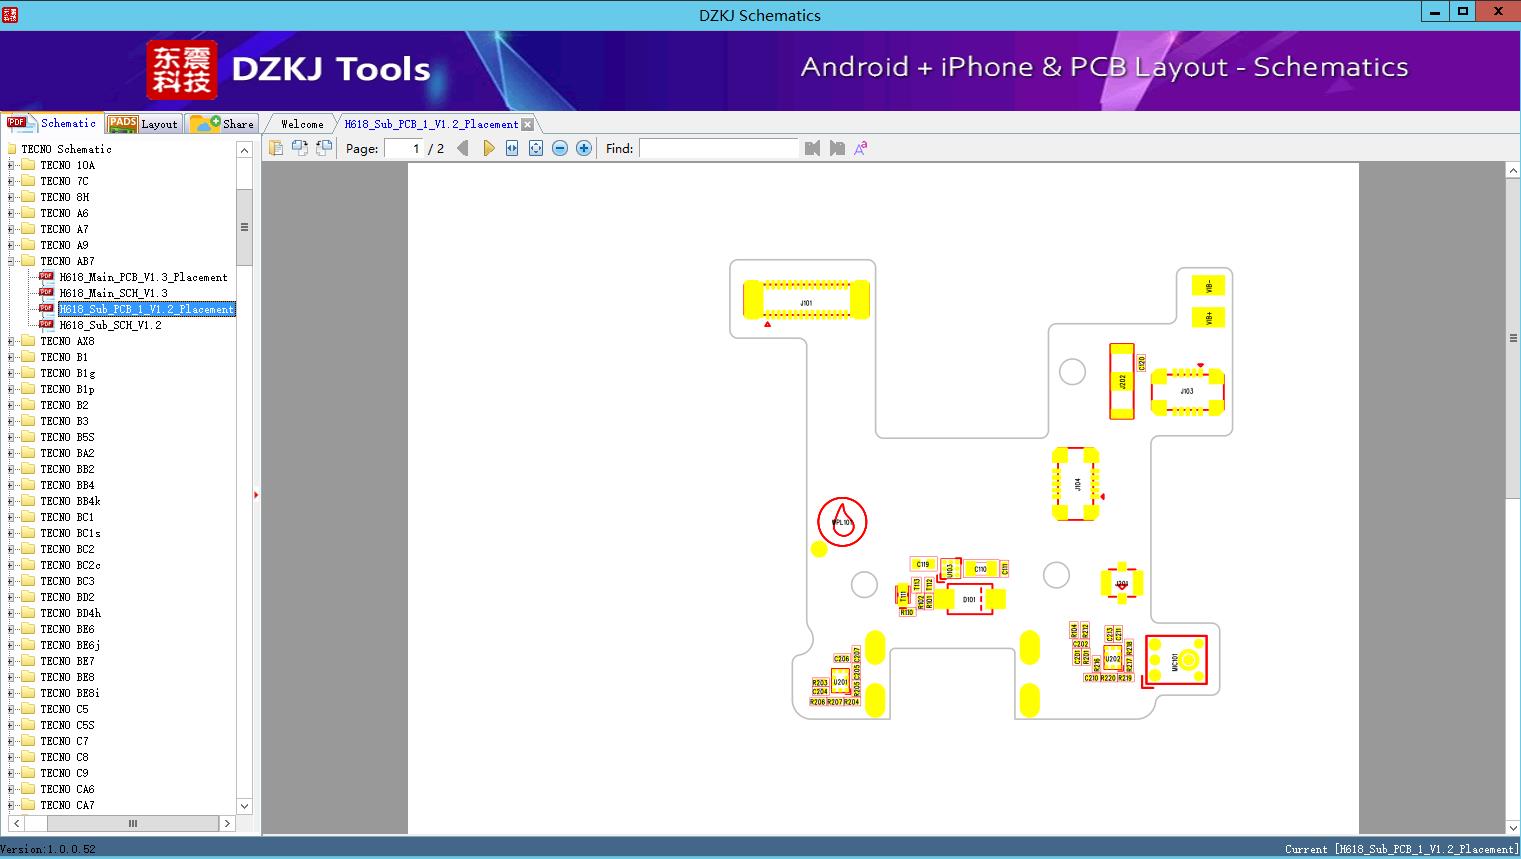Select the TECNO C5S folder
This screenshot has height=859, width=1521.
[67, 725]
